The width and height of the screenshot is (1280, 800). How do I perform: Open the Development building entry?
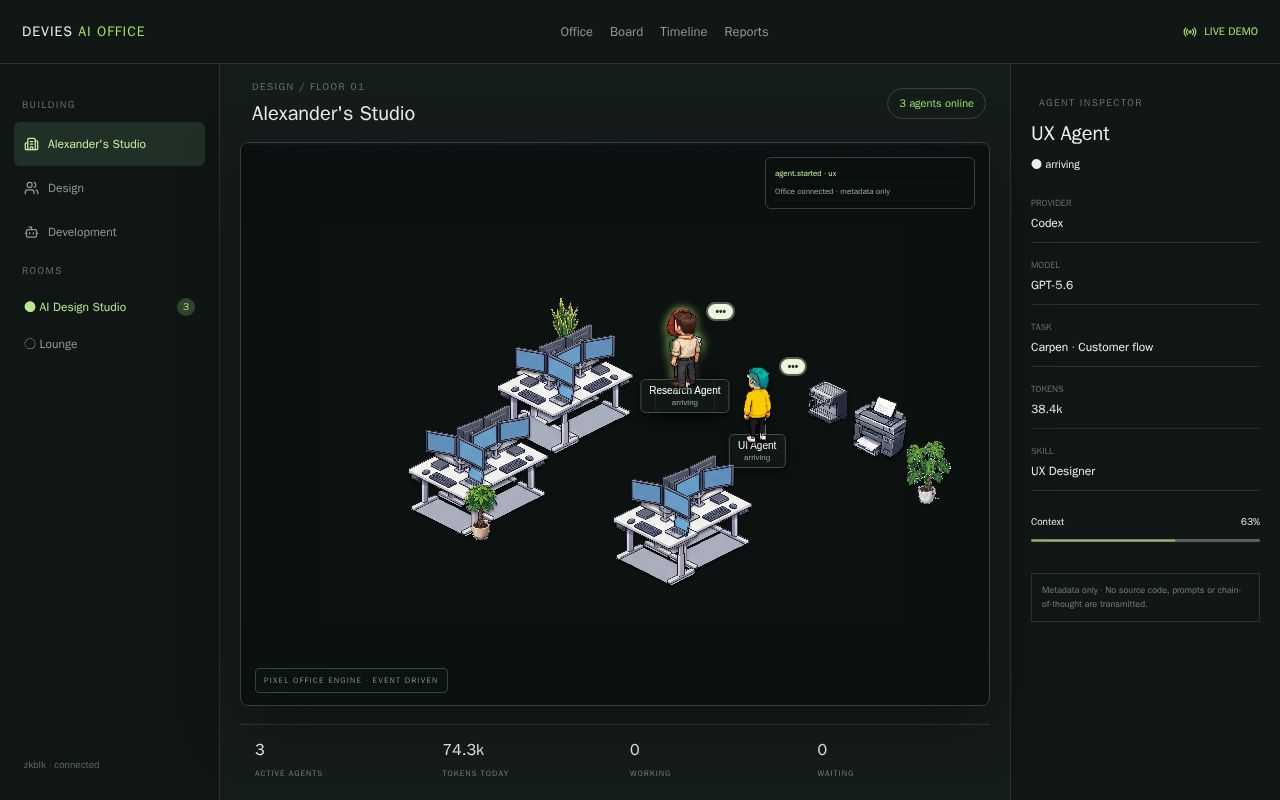pyautogui.click(x=109, y=232)
